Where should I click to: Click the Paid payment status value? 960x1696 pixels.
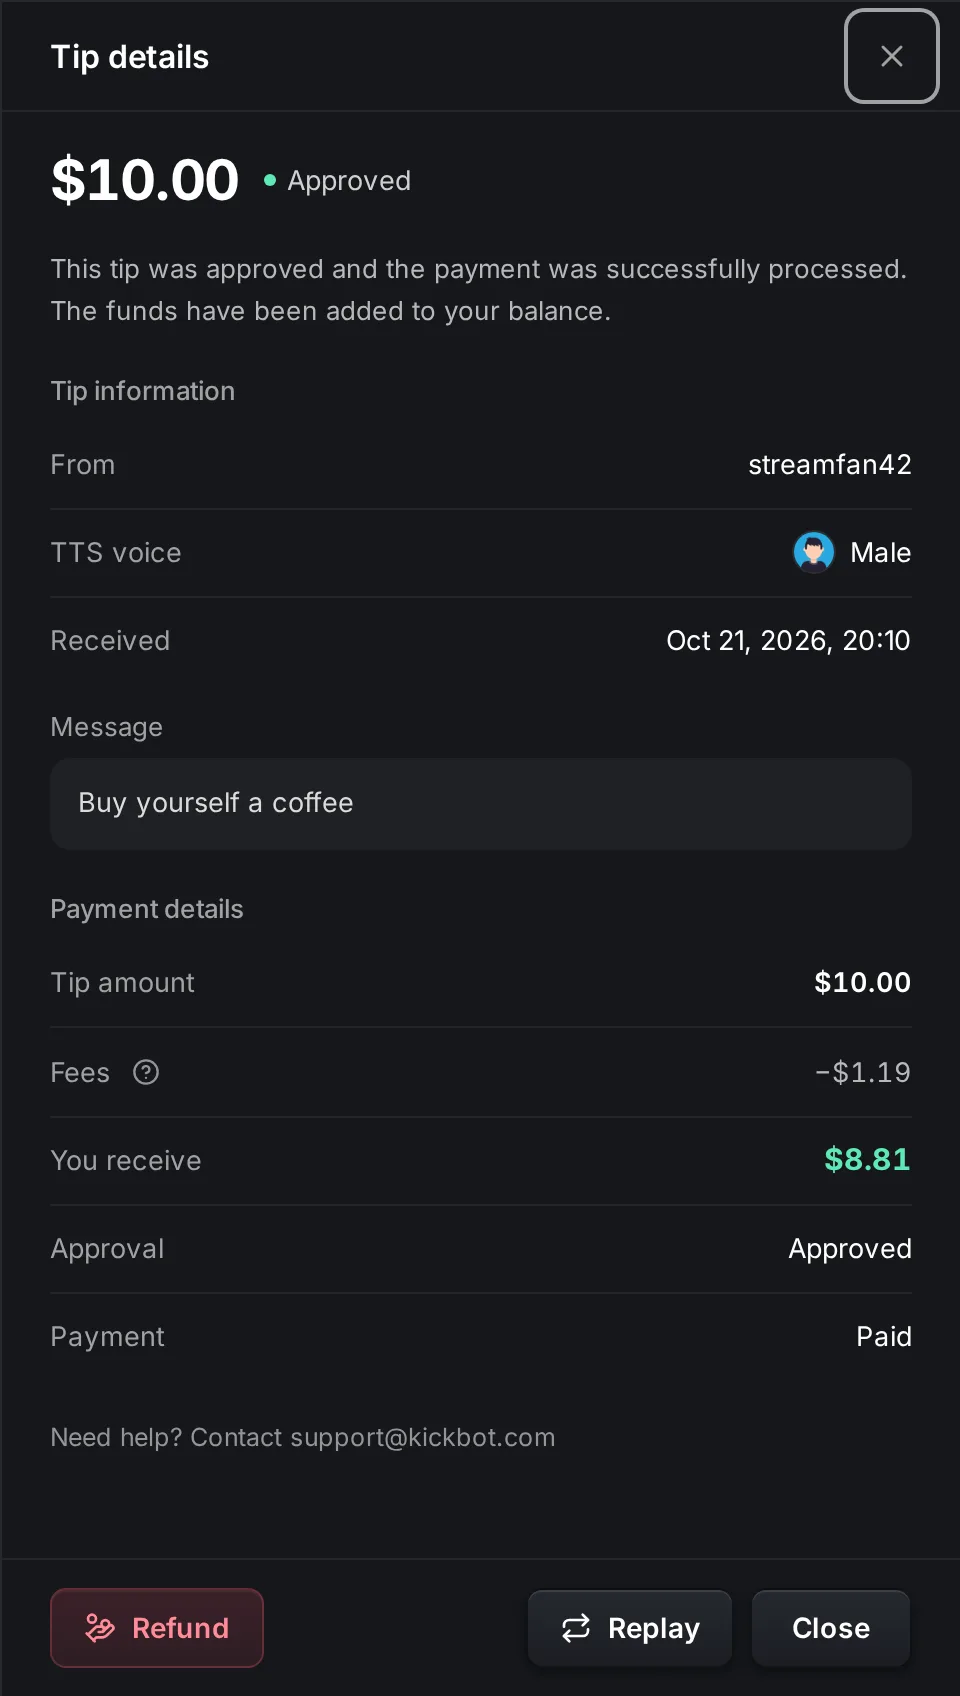pyautogui.click(x=884, y=1337)
